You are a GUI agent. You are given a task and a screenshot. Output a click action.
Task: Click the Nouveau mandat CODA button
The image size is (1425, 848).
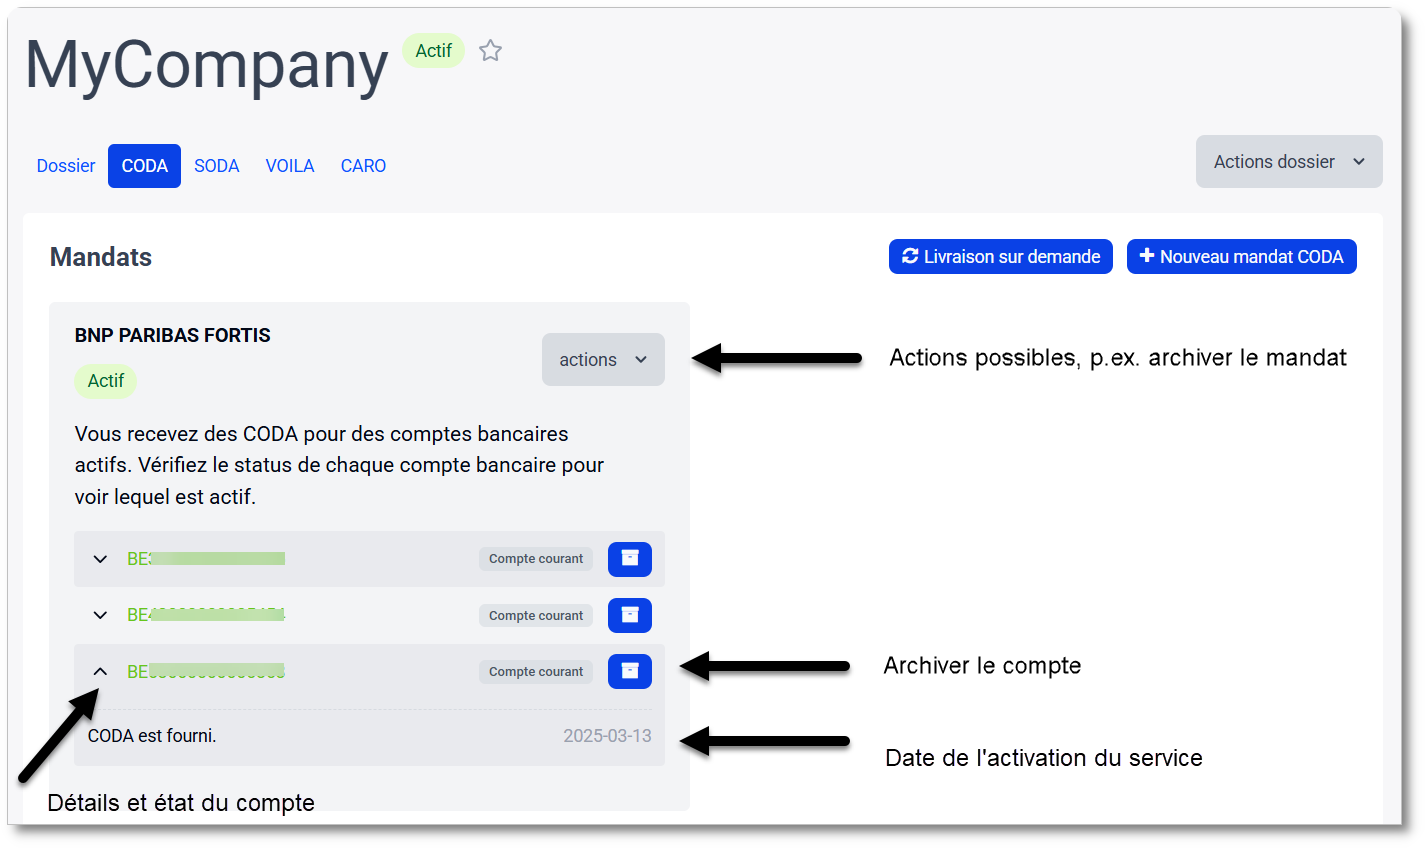1241,256
